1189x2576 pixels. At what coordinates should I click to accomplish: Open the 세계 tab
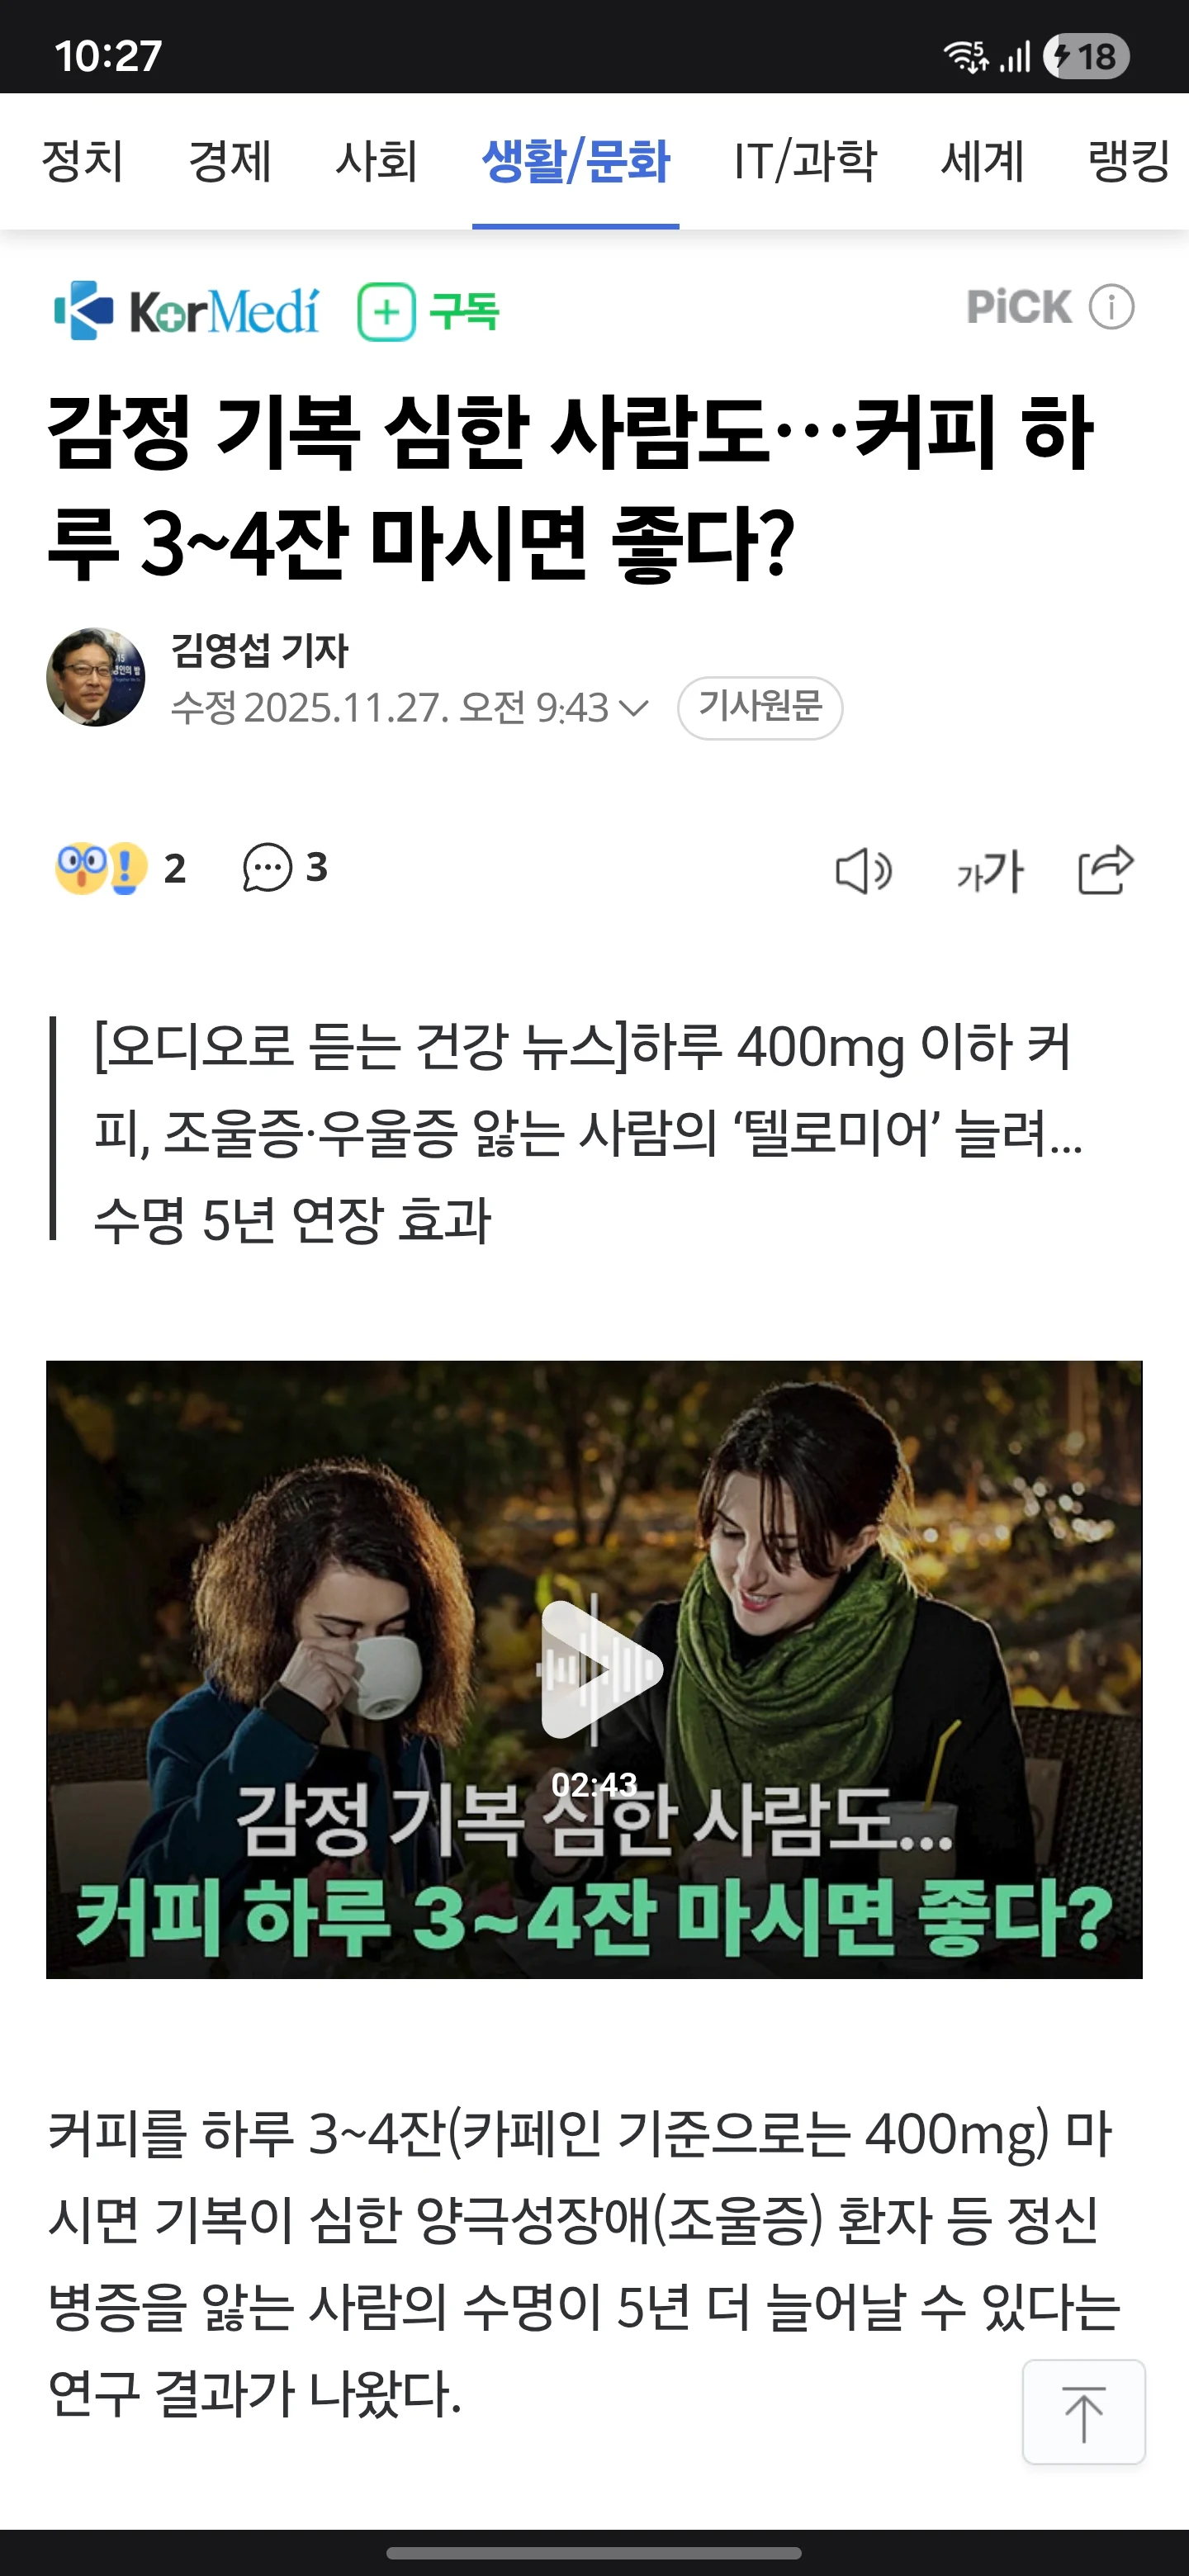click(982, 161)
